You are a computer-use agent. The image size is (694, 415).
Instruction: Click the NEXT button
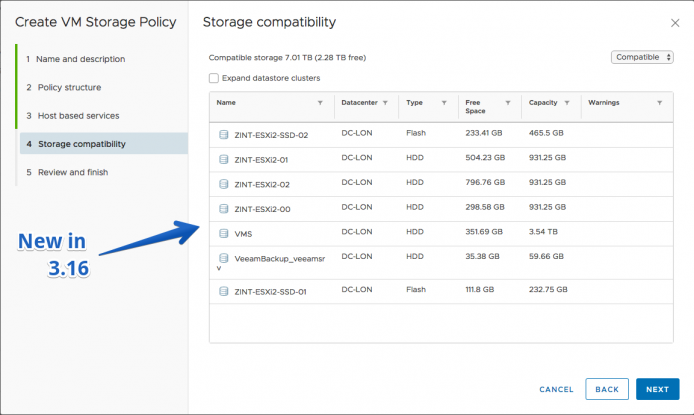click(x=657, y=389)
